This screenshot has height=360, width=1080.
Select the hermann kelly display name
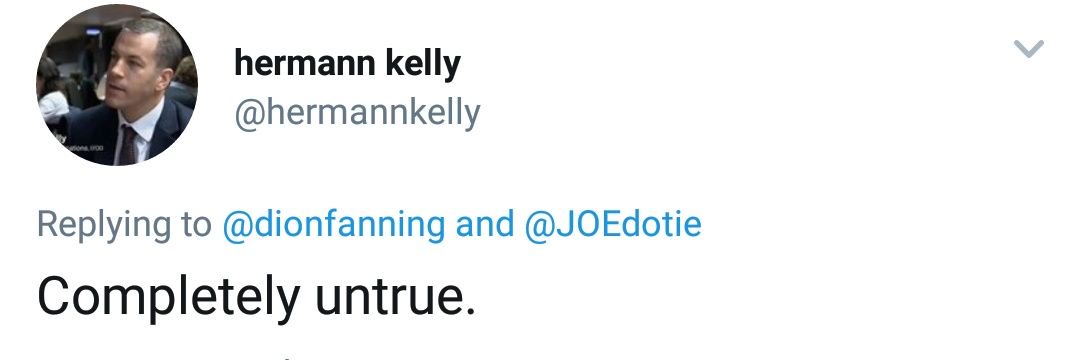point(348,63)
